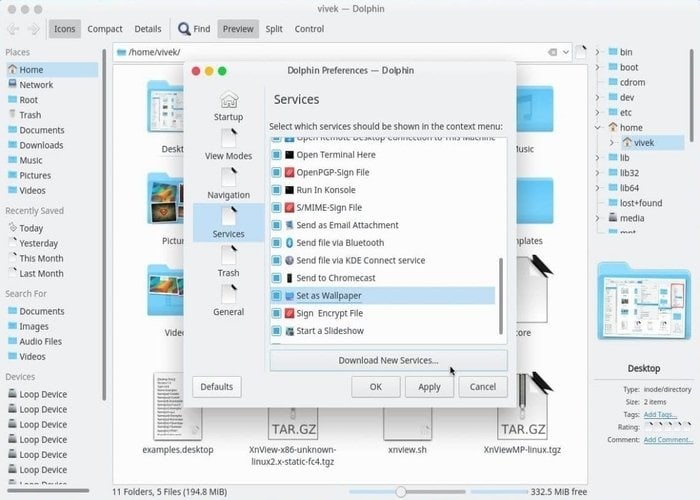700x500 pixels.
Task: Collapse the home folder in tree
Action: pyautogui.click(x=598, y=128)
